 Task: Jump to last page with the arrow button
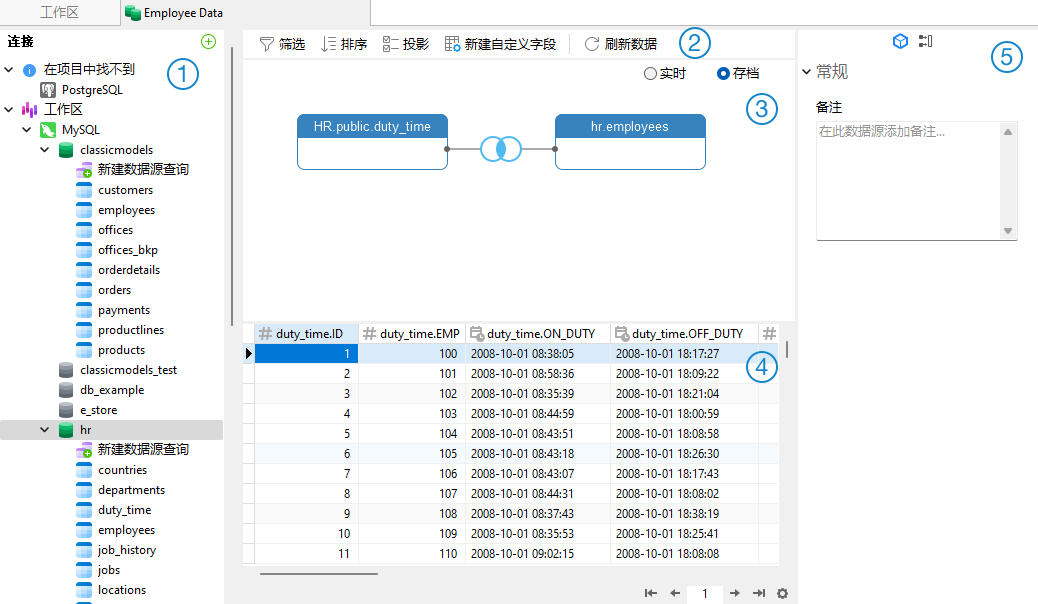759,593
